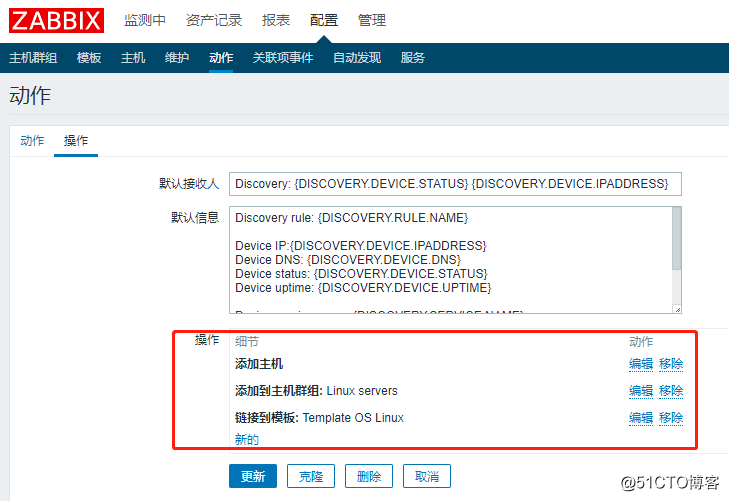Edit the 链接到模板 Template OS Linux operation
729x501 pixels.
click(641, 418)
